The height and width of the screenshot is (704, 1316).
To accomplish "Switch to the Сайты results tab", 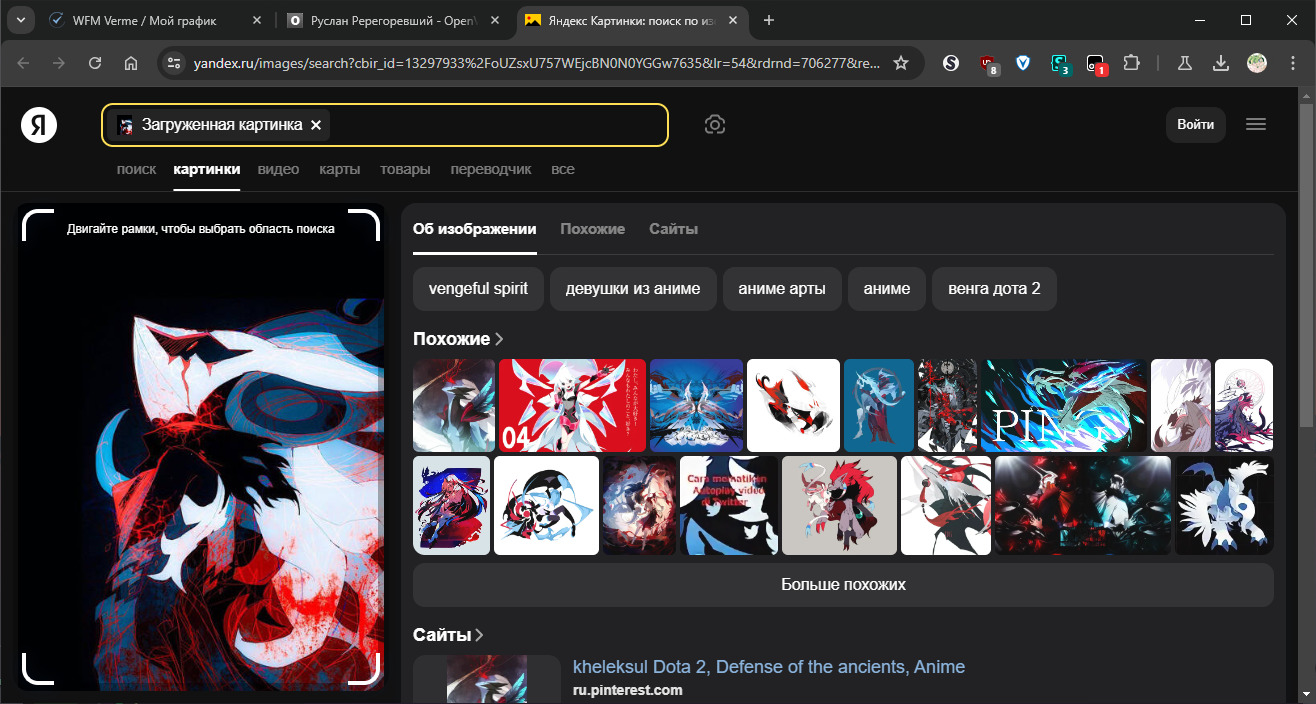I will 673,229.
